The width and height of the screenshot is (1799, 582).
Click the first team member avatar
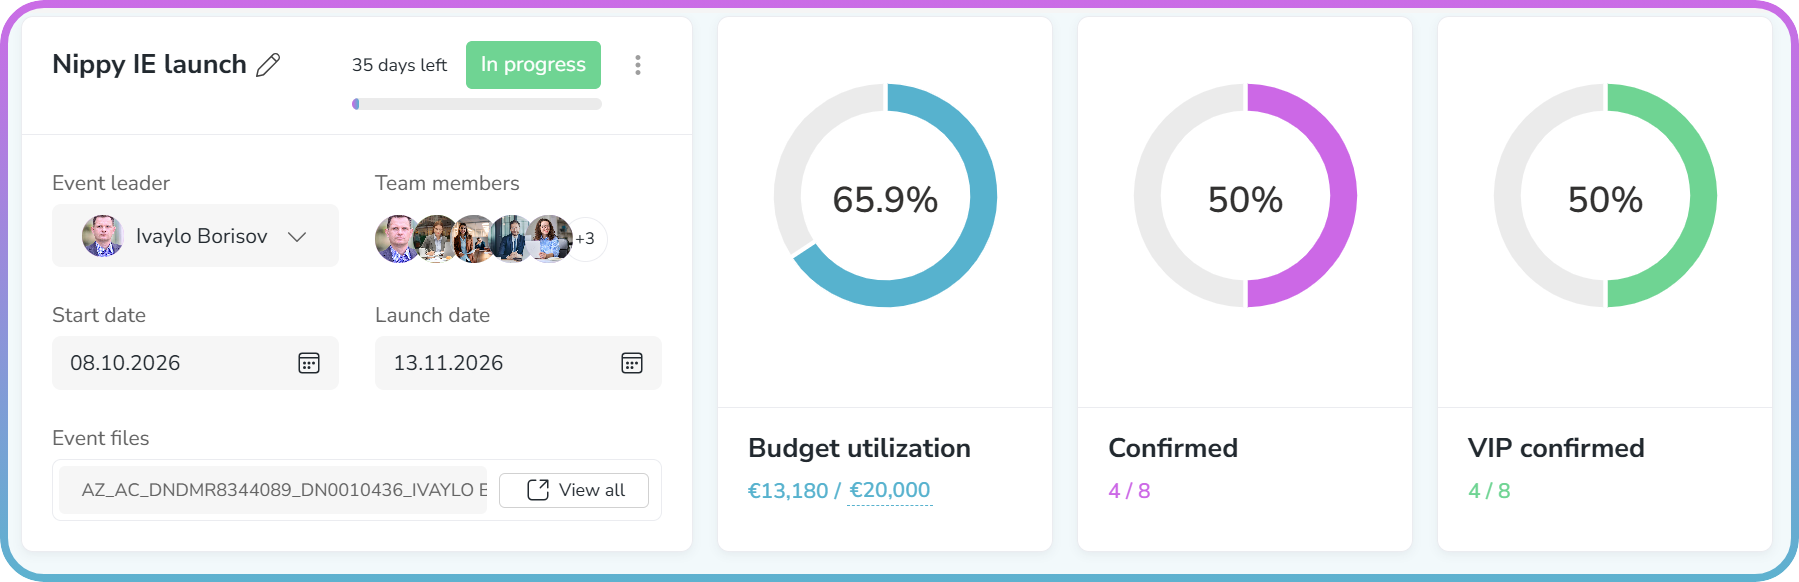pyautogui.click(x=397, y=239)
